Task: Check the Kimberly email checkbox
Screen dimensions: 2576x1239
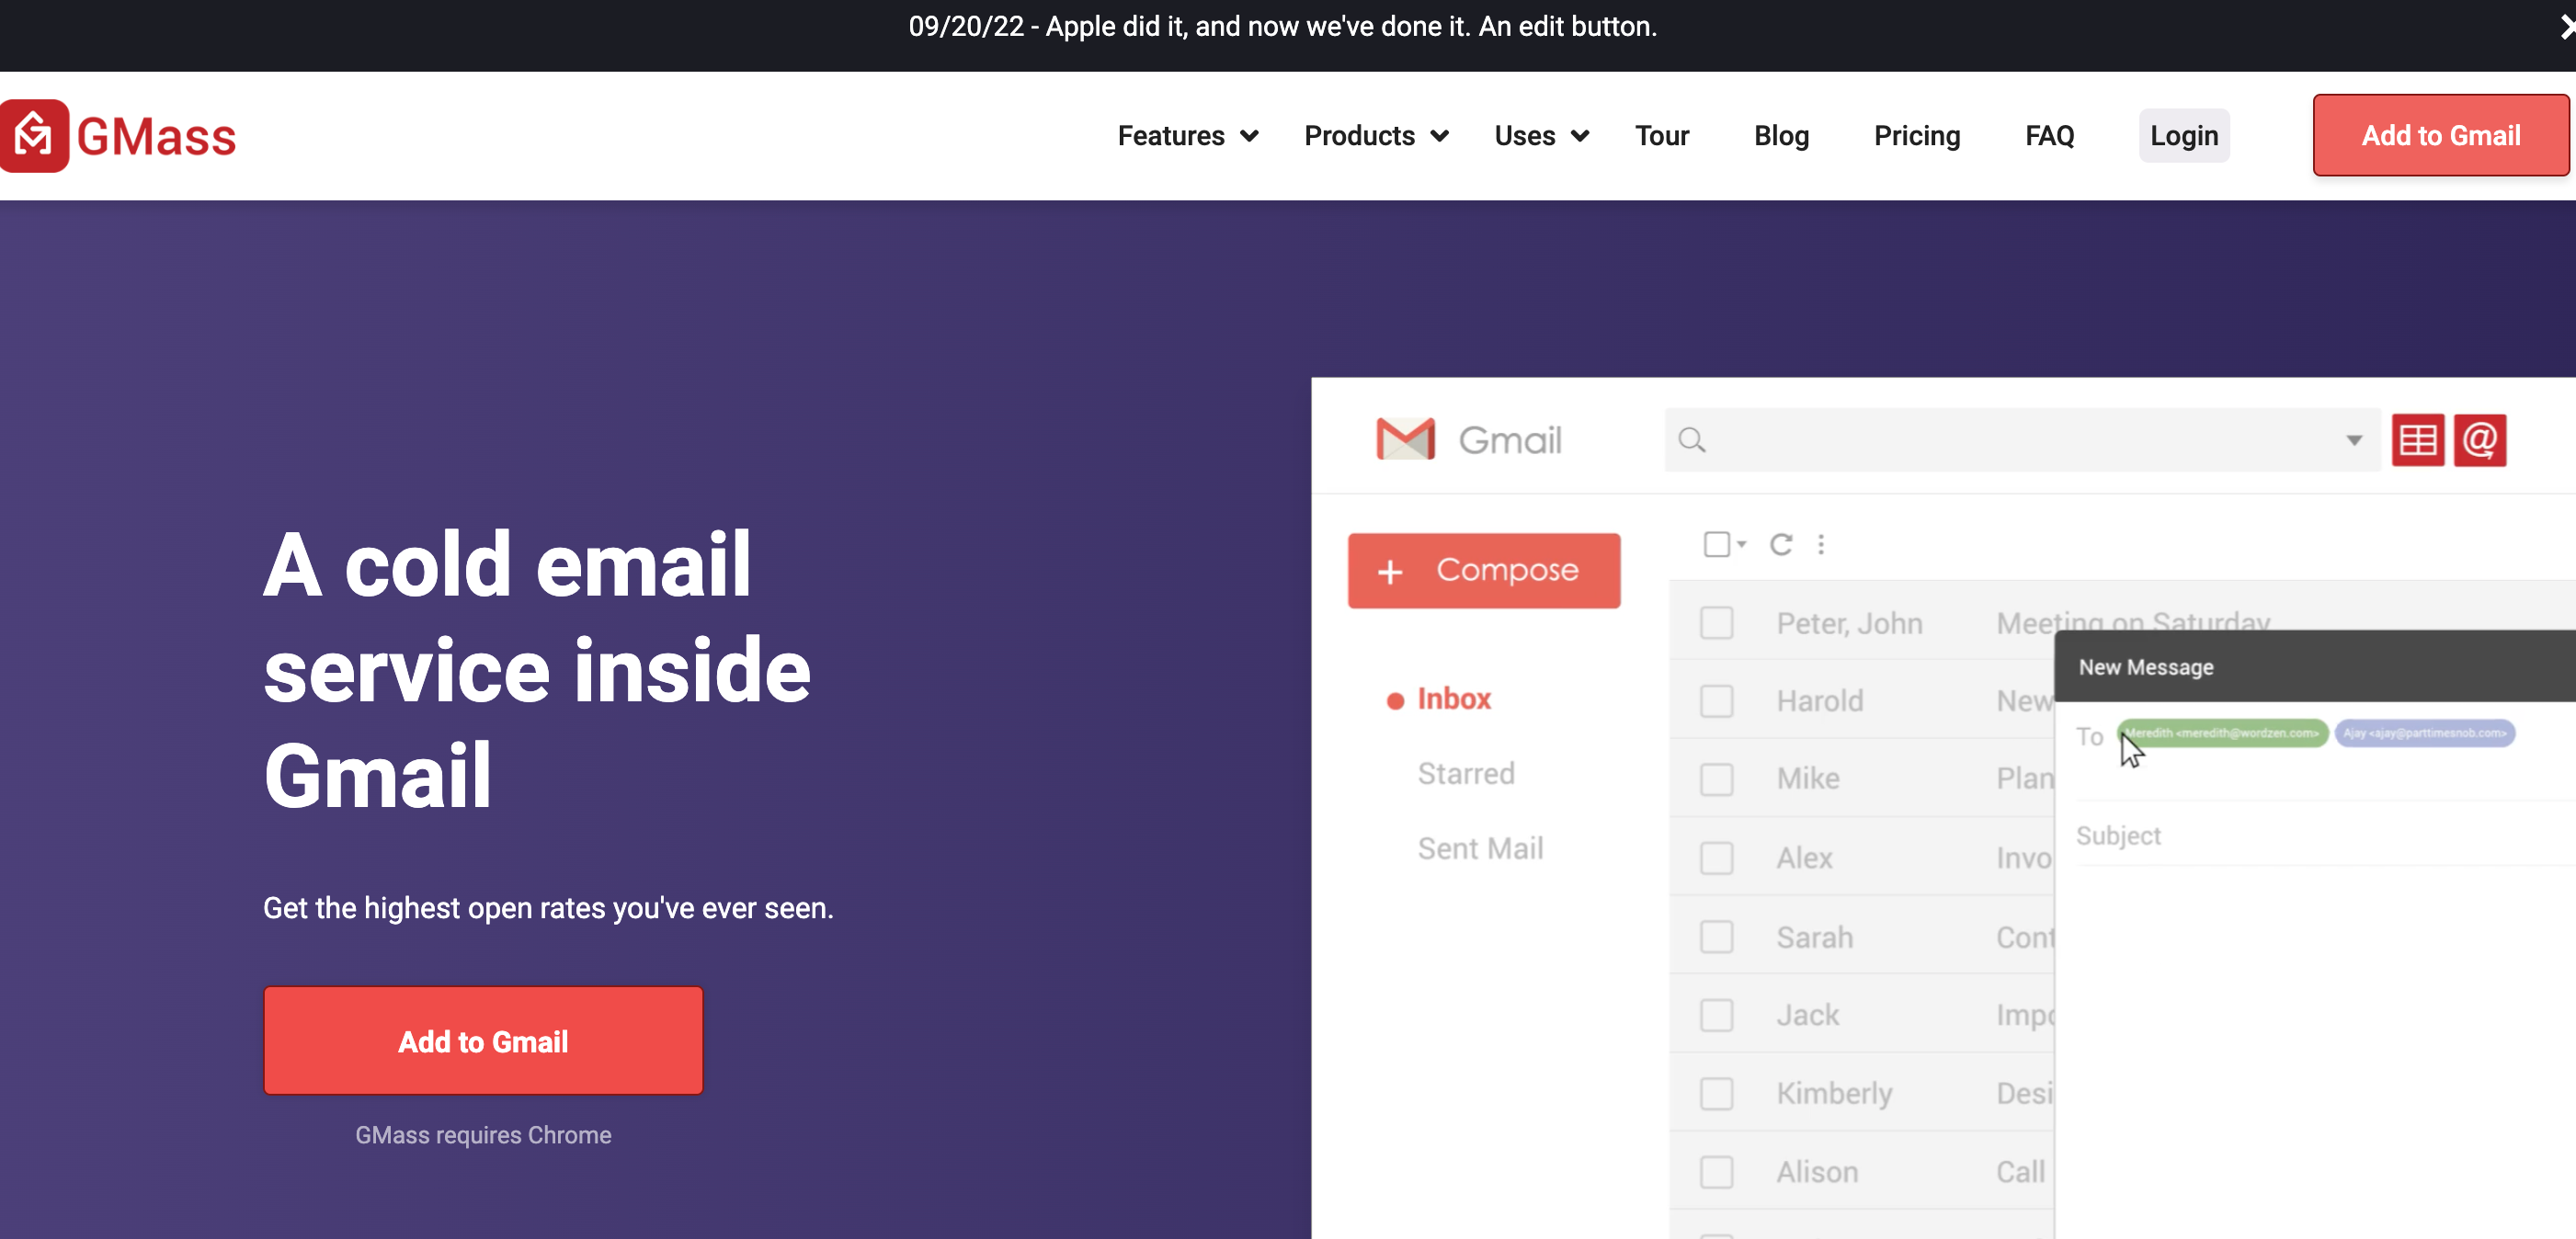Action: 1716,1093
